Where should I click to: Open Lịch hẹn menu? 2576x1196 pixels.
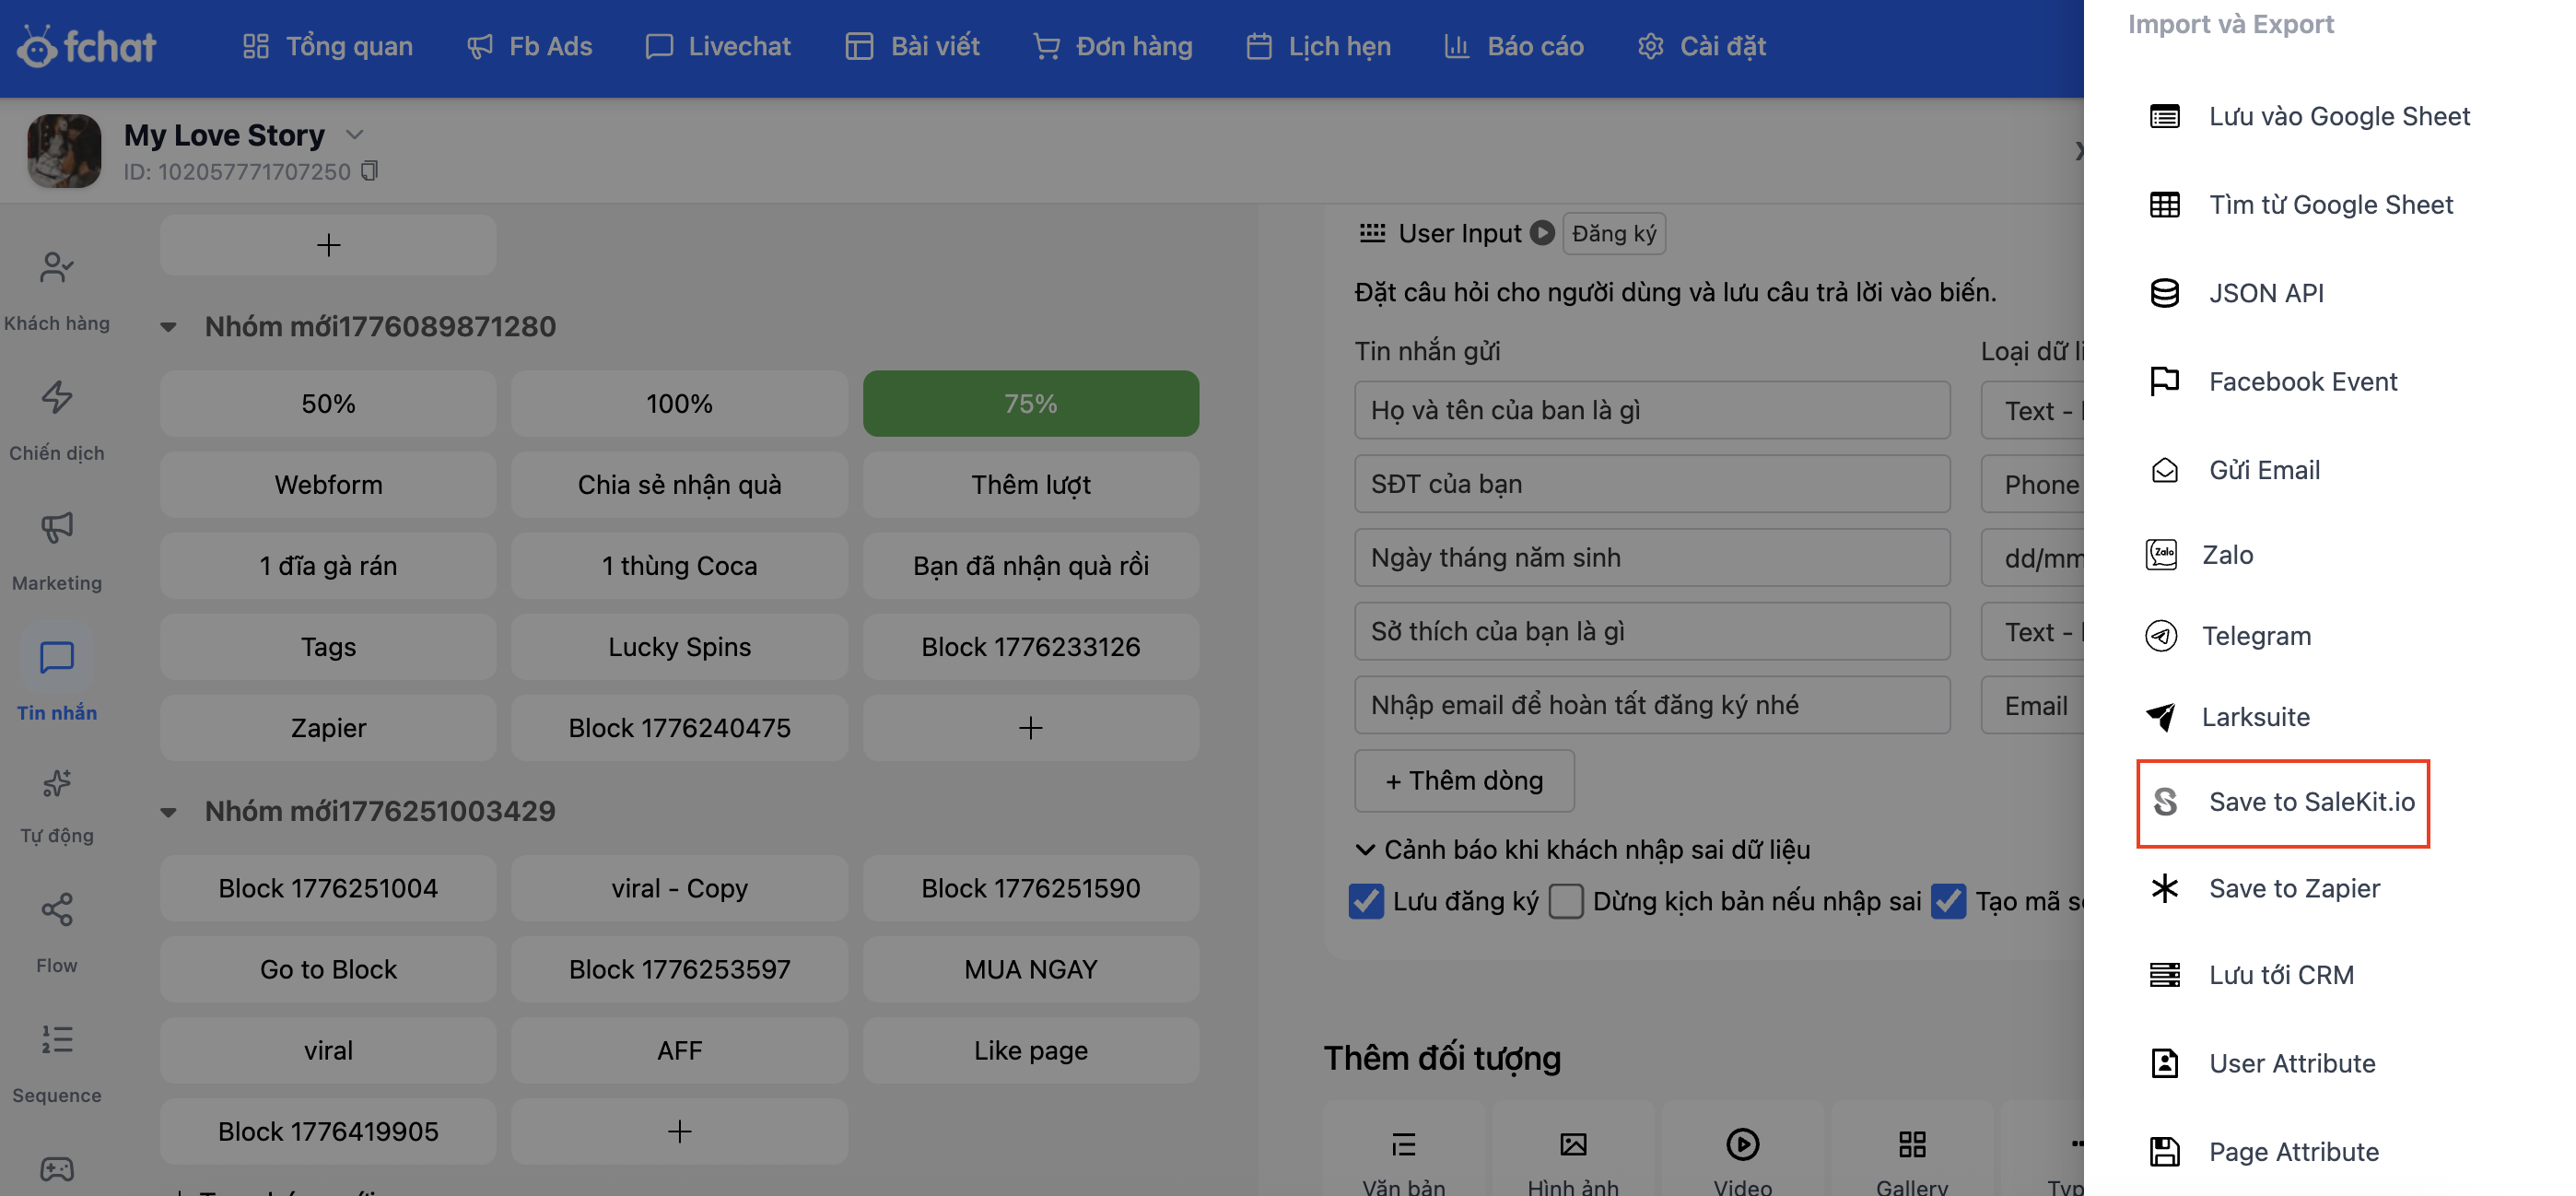pyautogui.click(x=1318, y=46)
